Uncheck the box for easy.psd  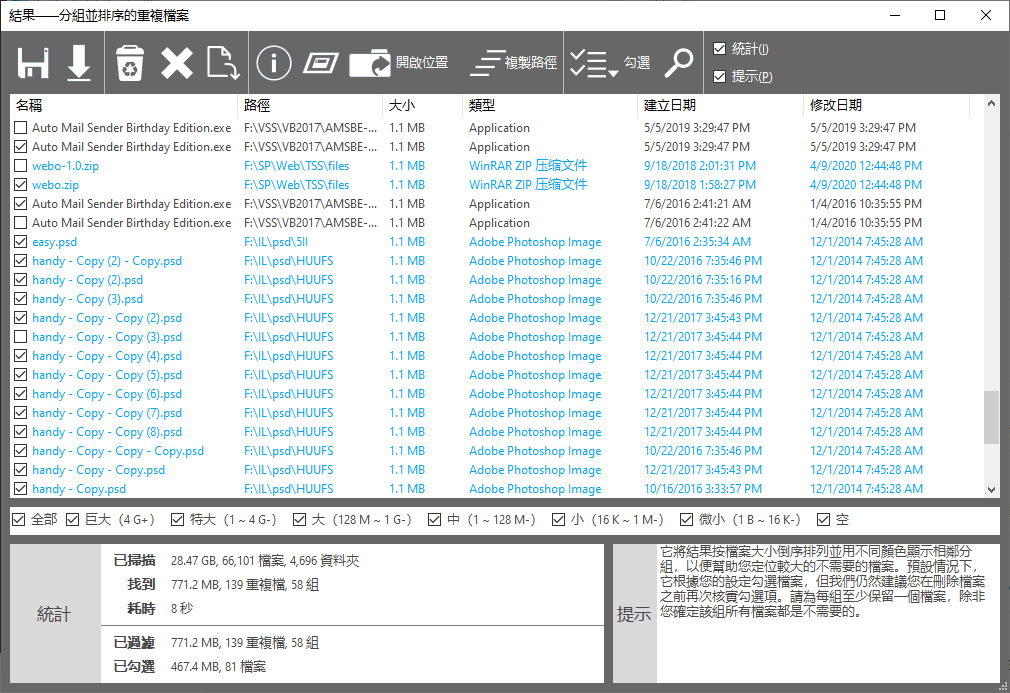pyautogui.click(x=21, y=242)
